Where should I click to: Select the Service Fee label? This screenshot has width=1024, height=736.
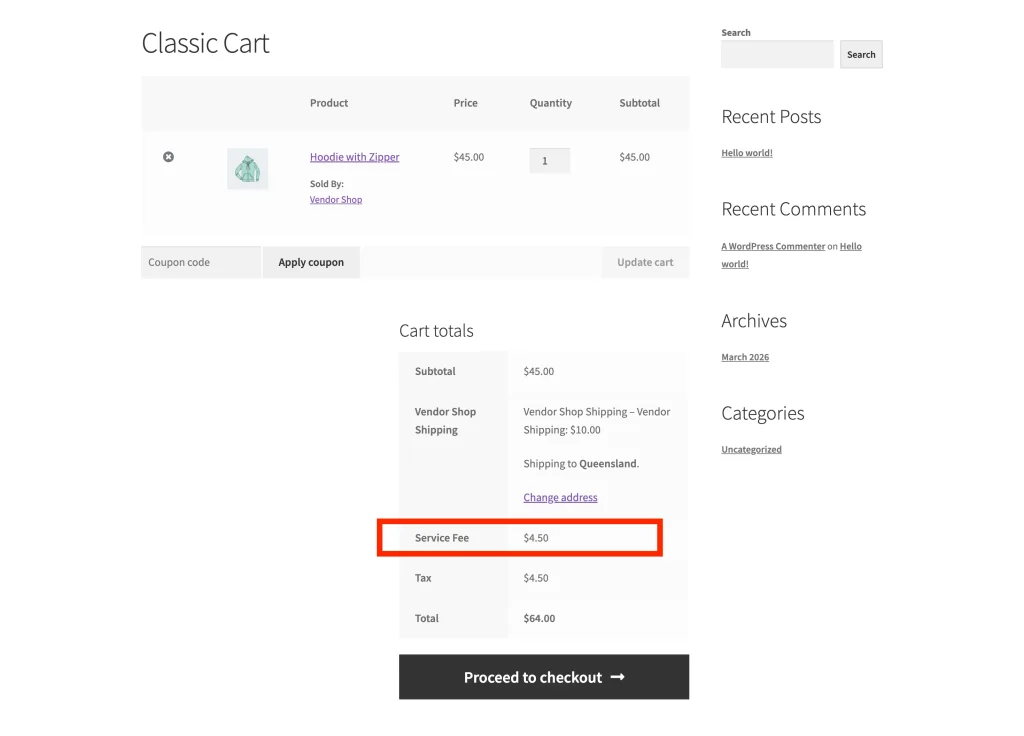point(442,537)
